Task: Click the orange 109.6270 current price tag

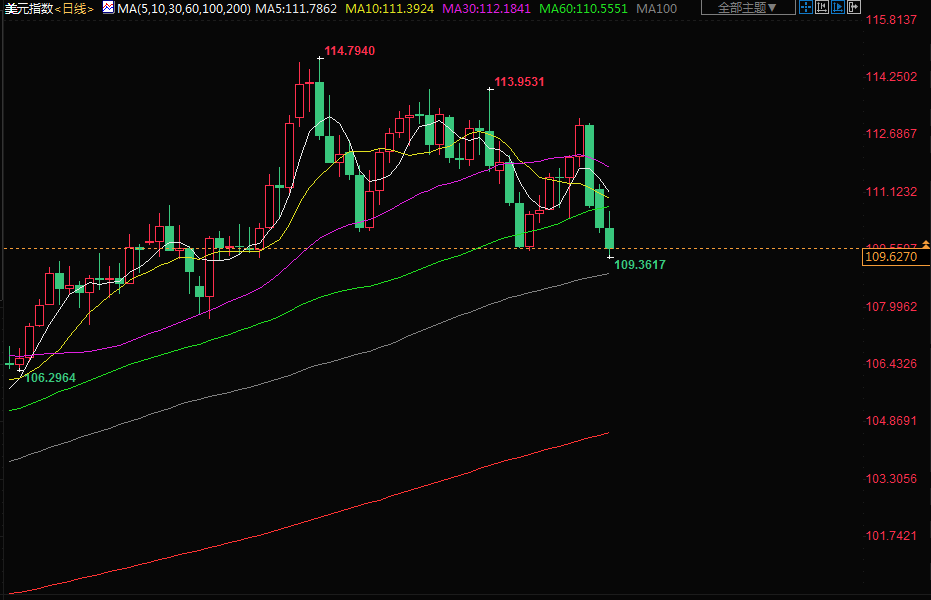Action: (x=889, y=258)
